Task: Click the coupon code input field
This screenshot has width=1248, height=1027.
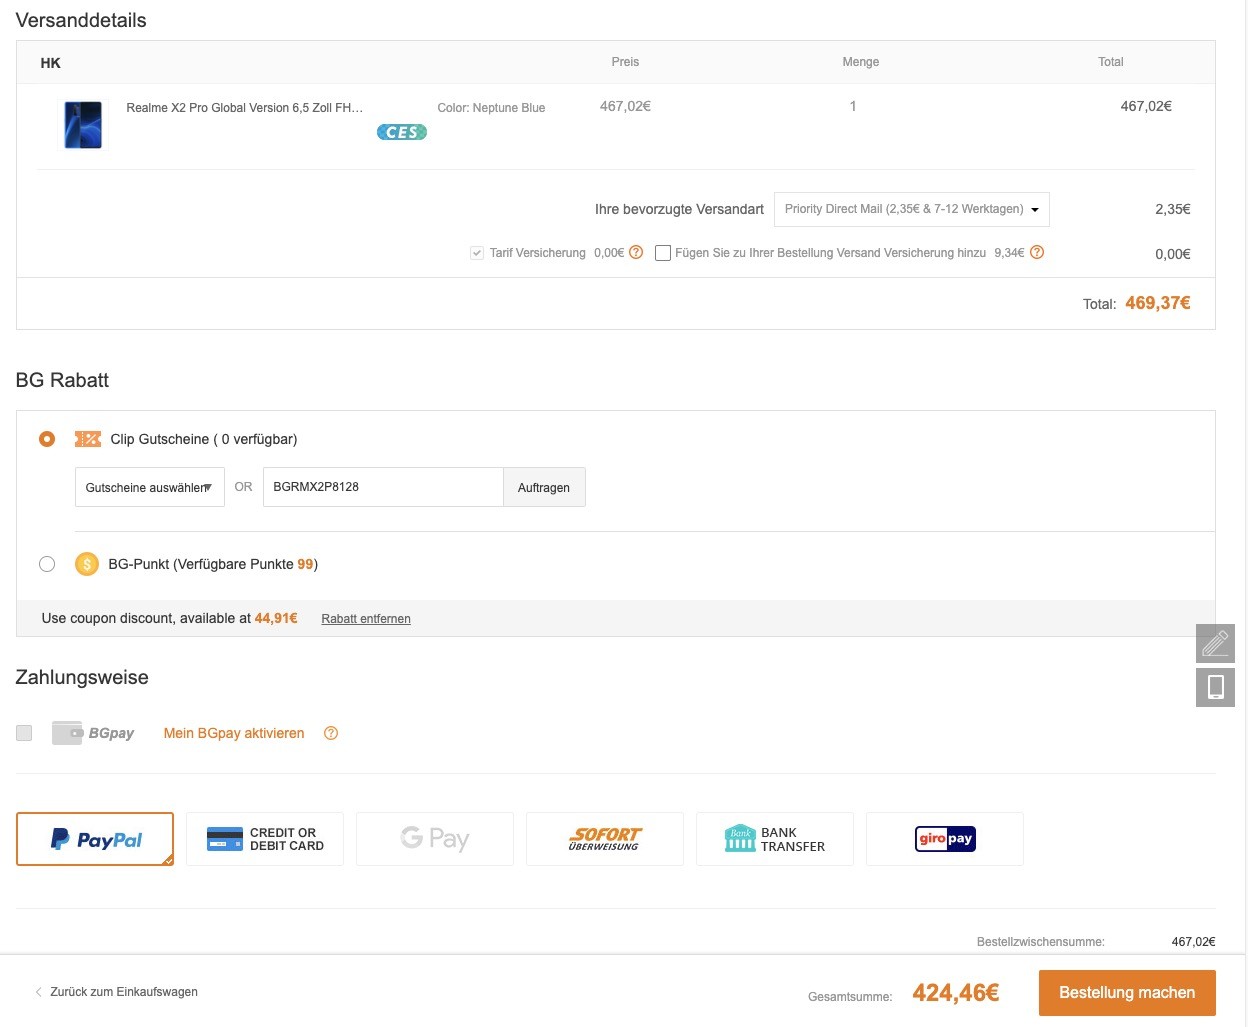Action: tap(383, 487)
